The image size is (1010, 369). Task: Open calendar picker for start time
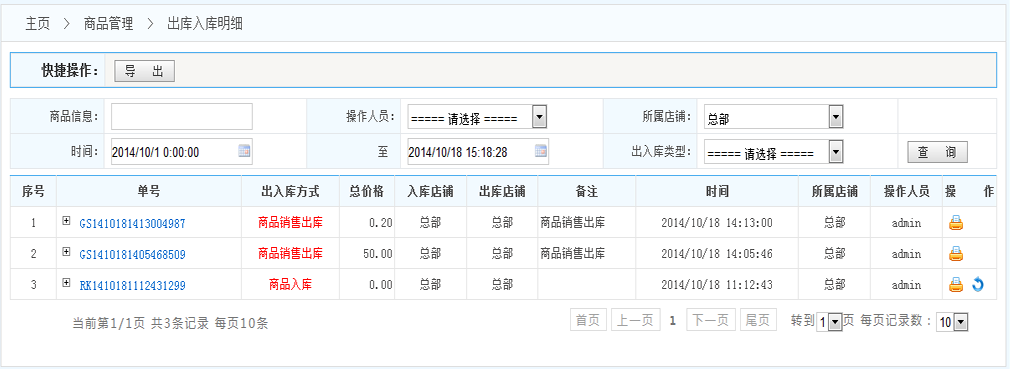tap(245, 151)
